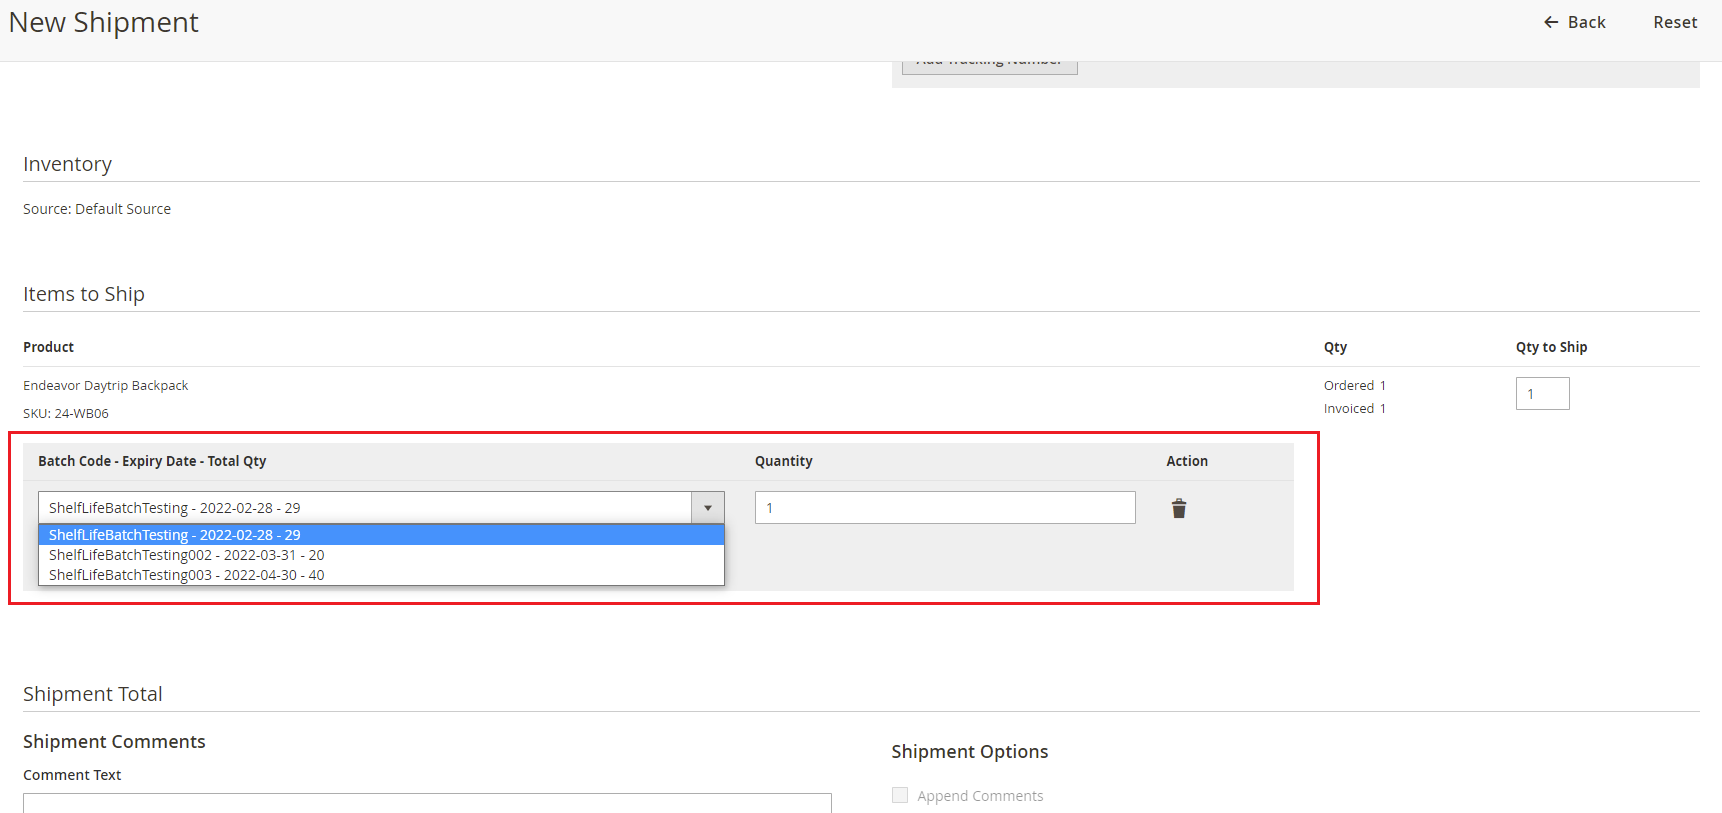
Task: Click the Back arrow icon
Action: coord(1551,22)
